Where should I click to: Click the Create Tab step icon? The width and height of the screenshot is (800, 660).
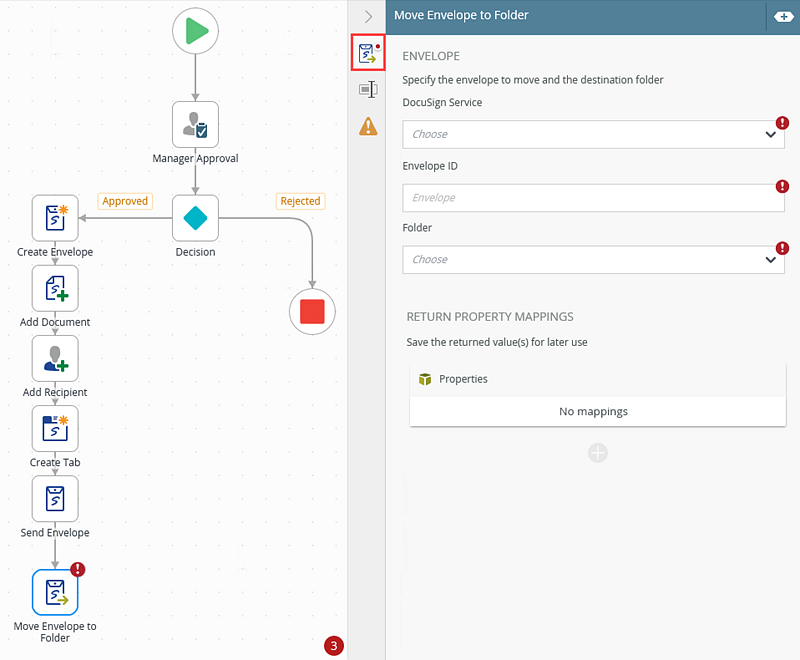(x=55, y=428)
